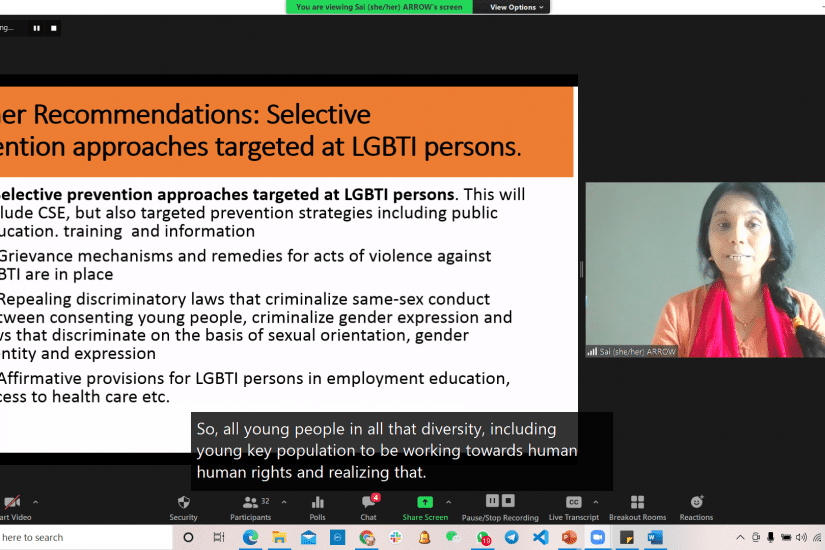Click the top-left recording indicator pause button
825x550 pixels.
[x=37, y=28]
